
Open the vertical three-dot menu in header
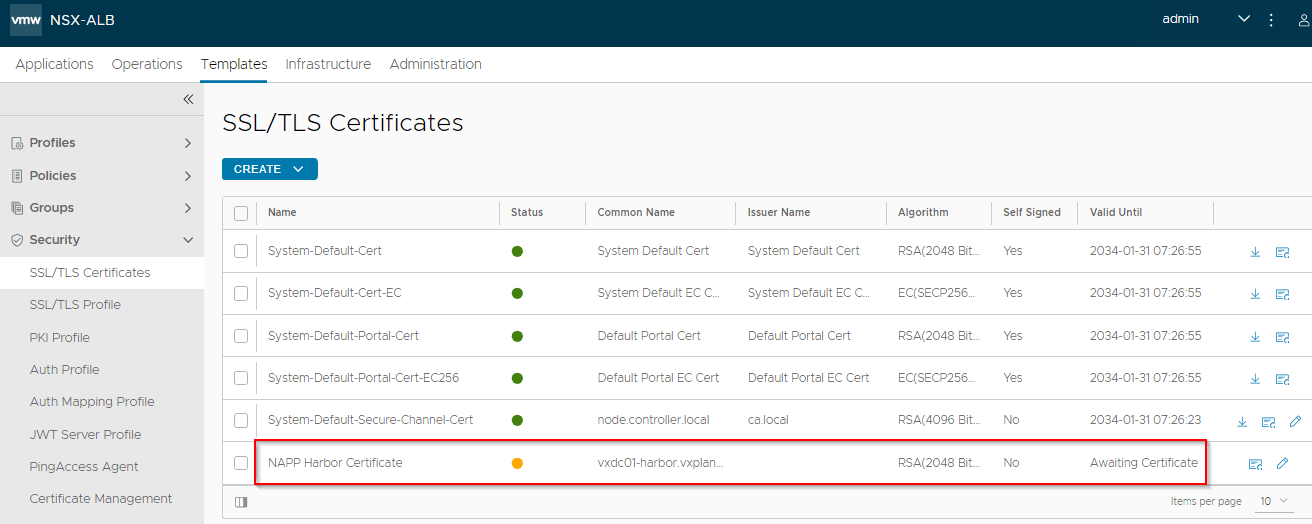click(x=1271, y=20)
